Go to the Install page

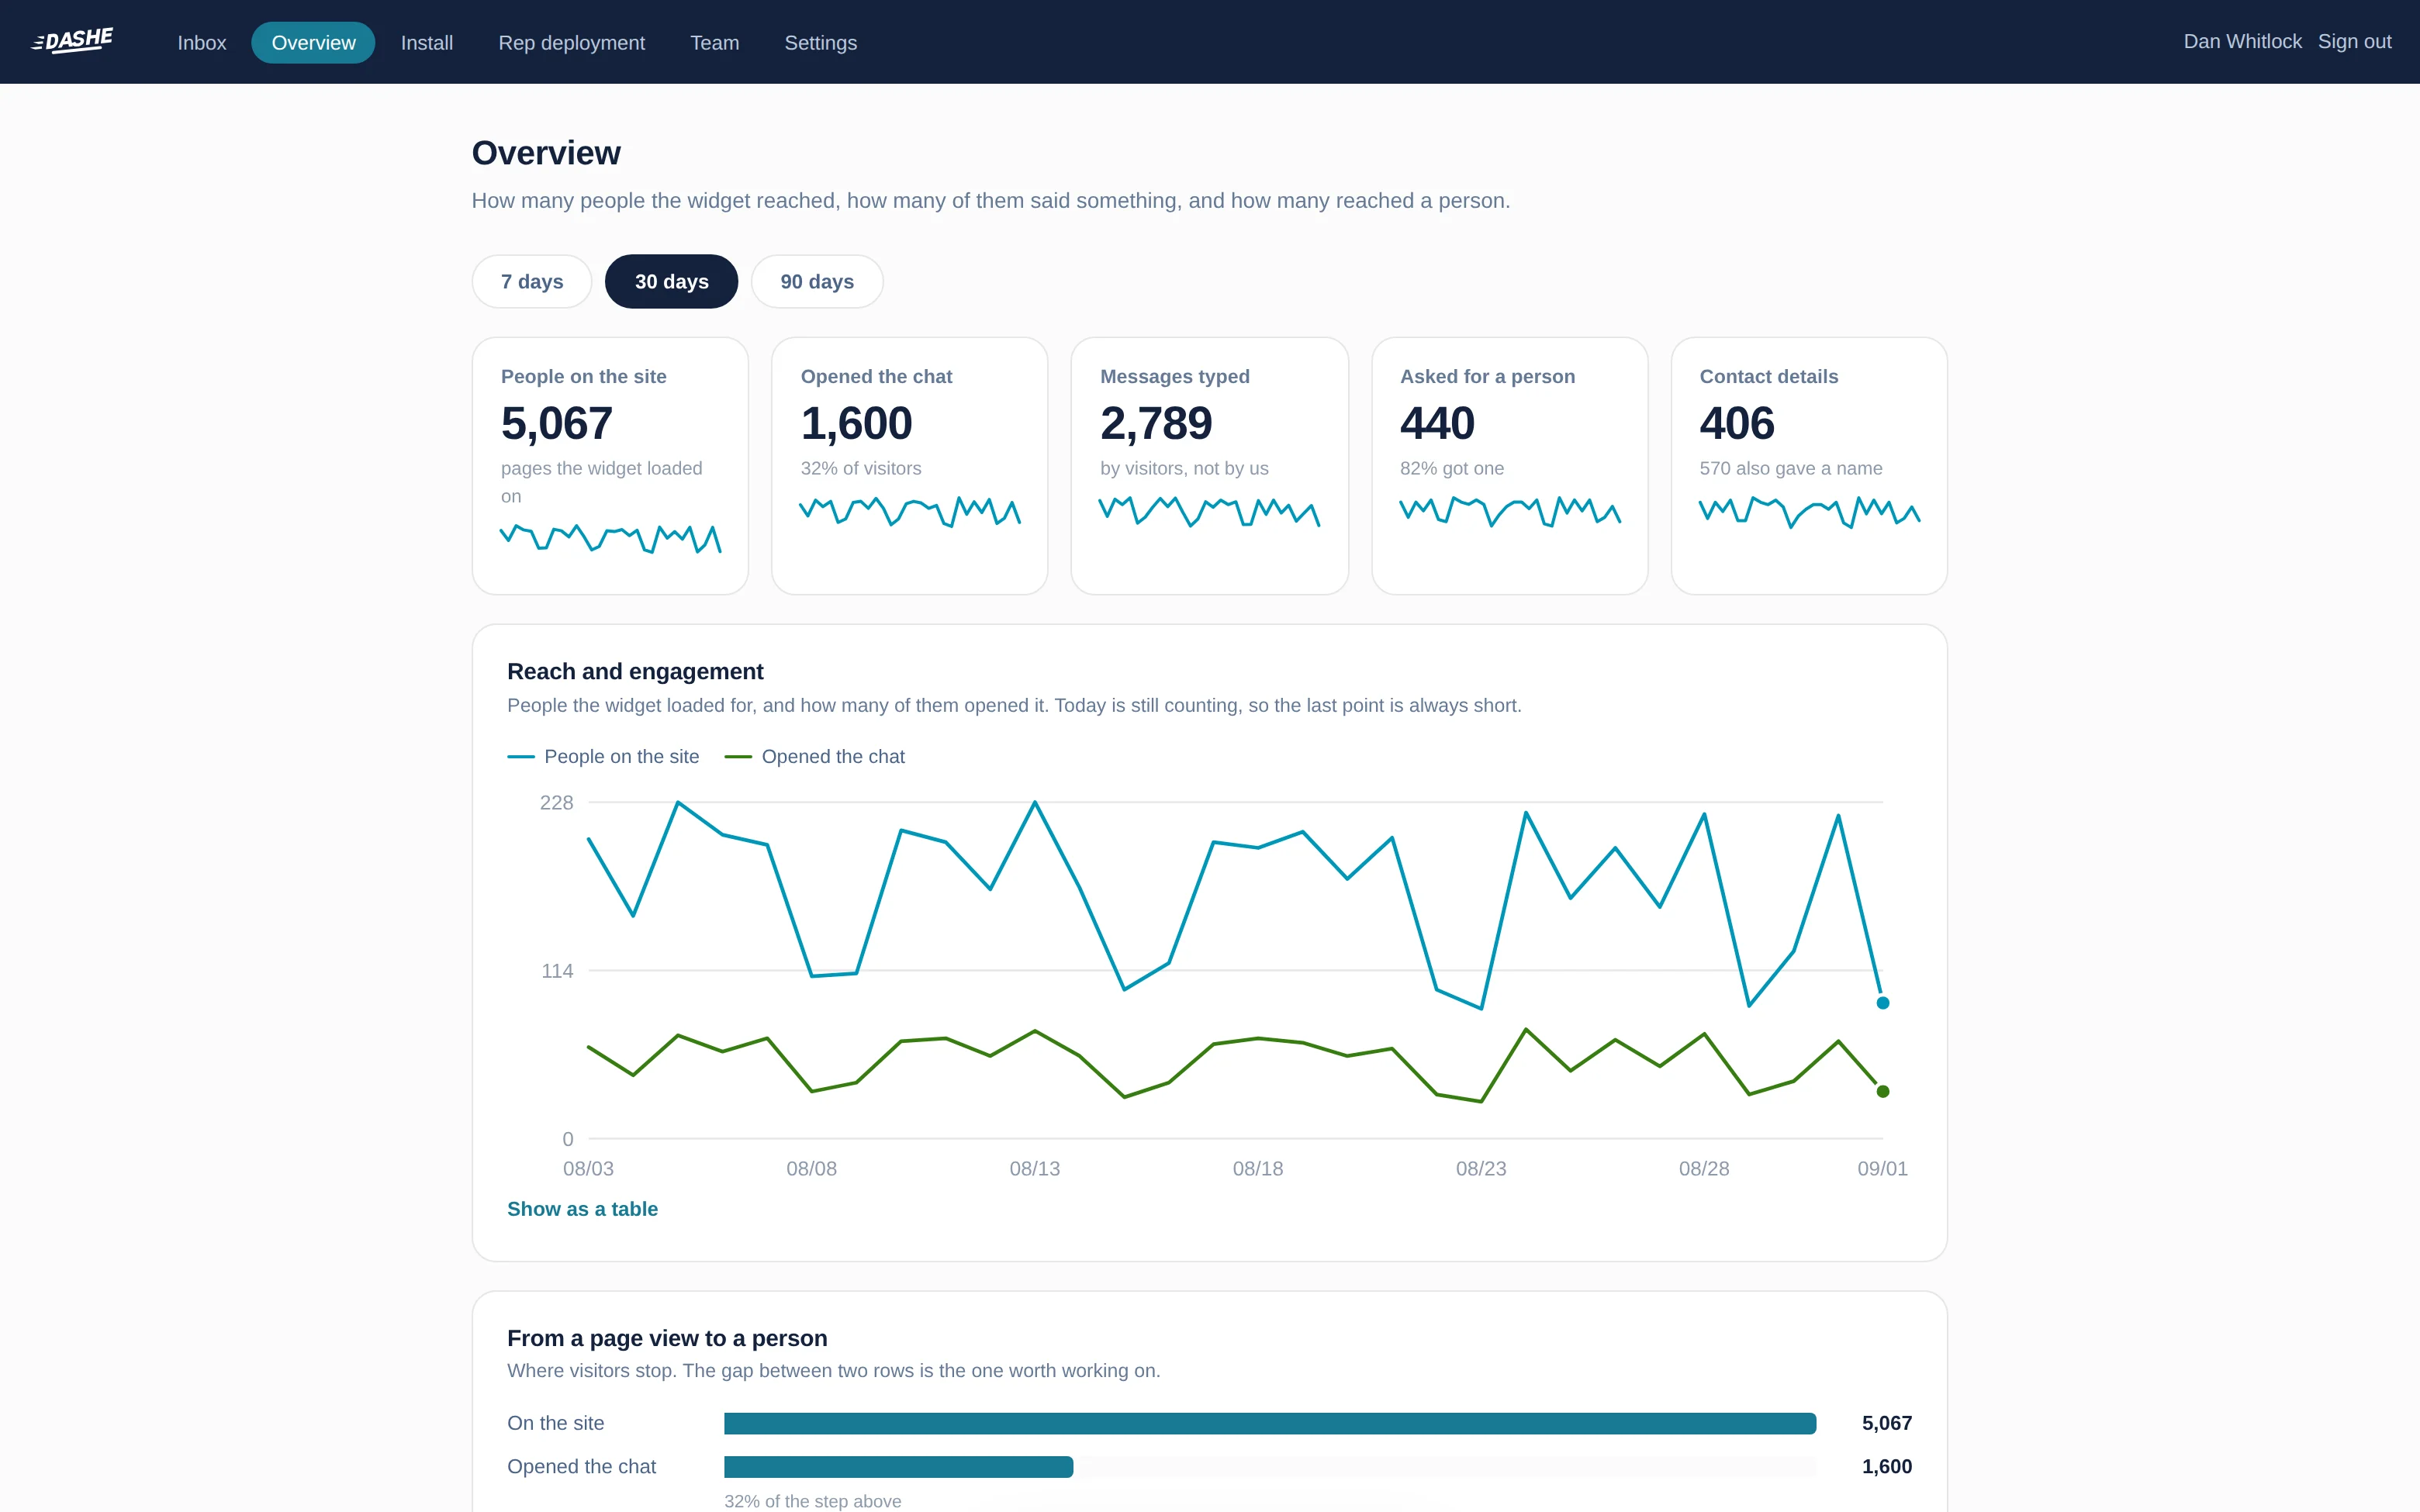point(427,42)
